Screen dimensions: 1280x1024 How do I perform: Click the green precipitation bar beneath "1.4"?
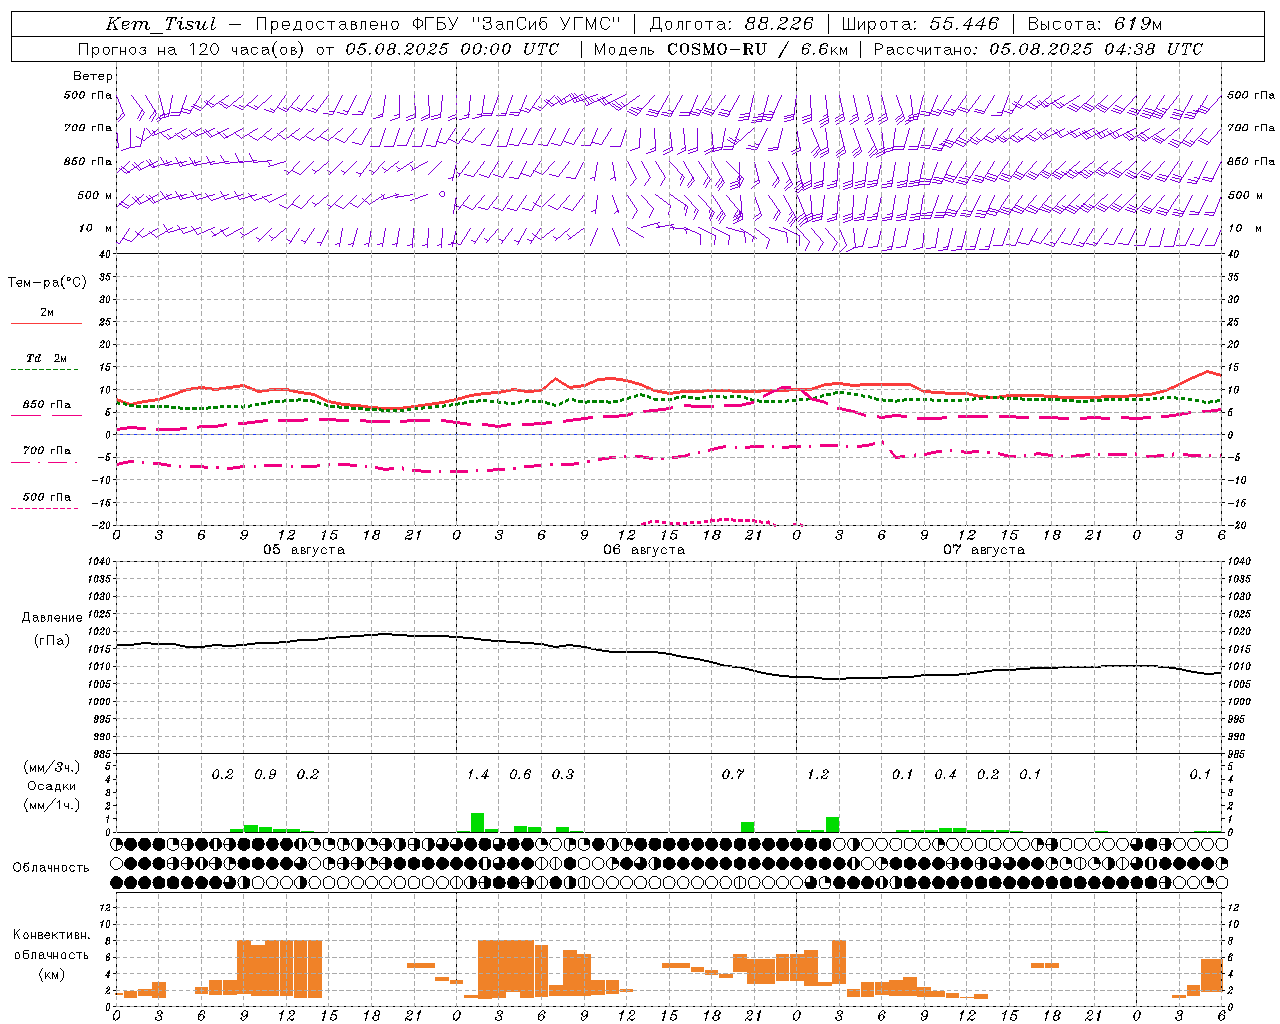pyautogui.click(x=477, y=822)
